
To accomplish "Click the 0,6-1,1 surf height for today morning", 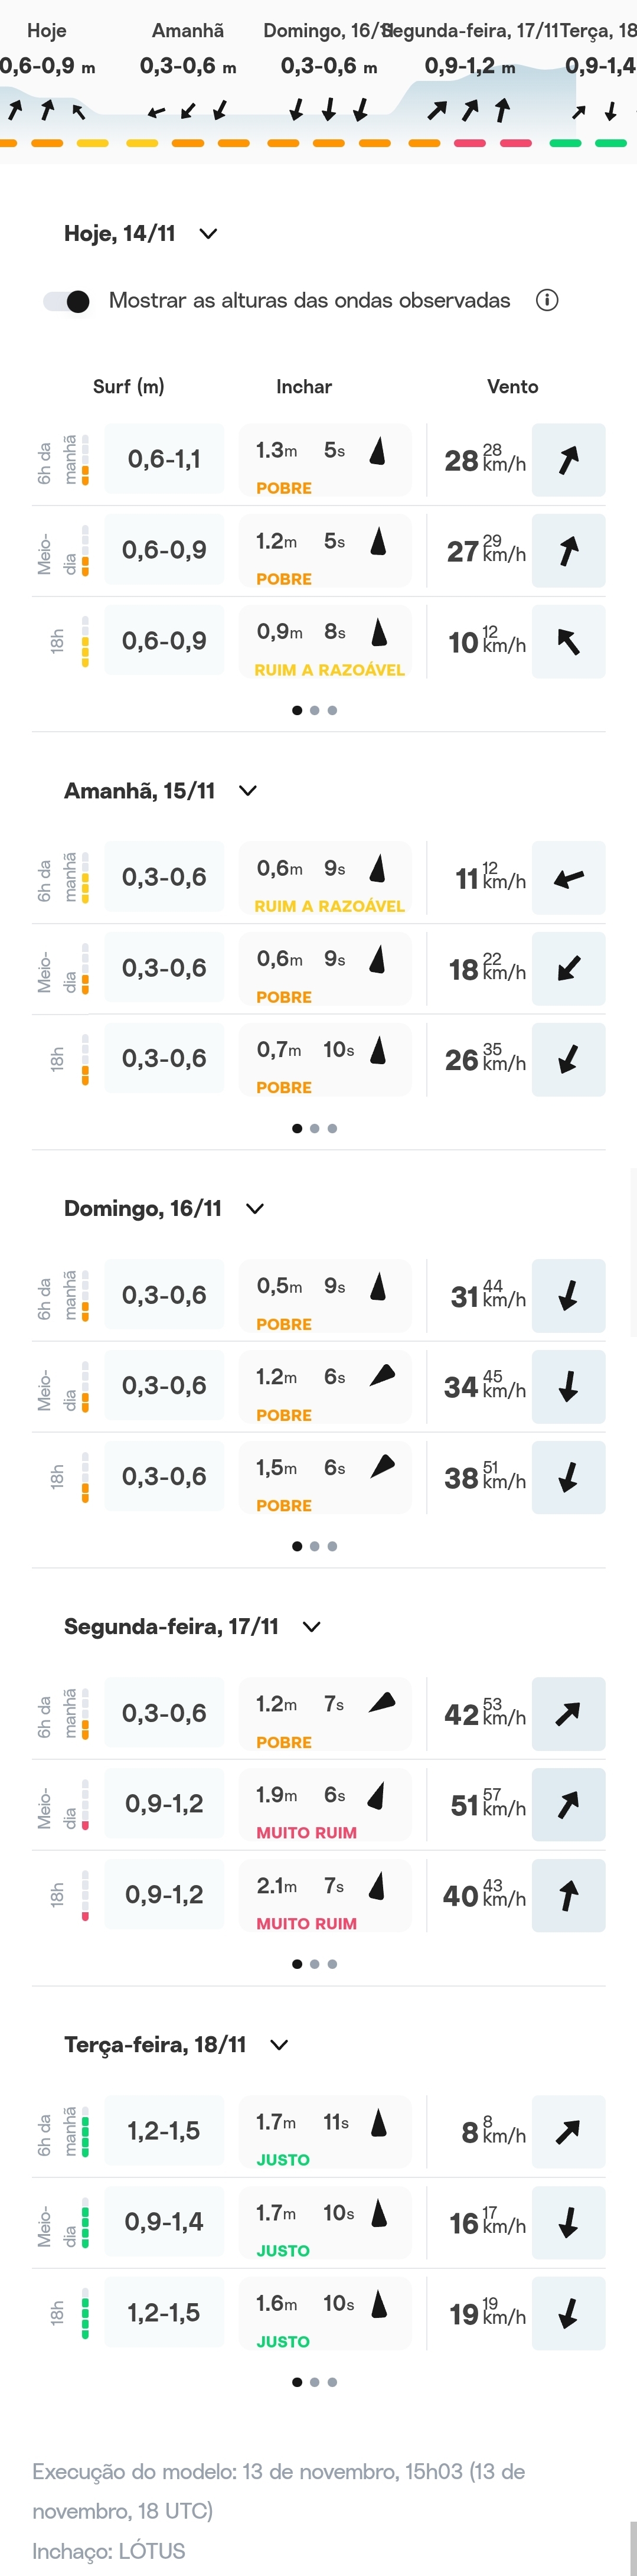I will point(164,460).
